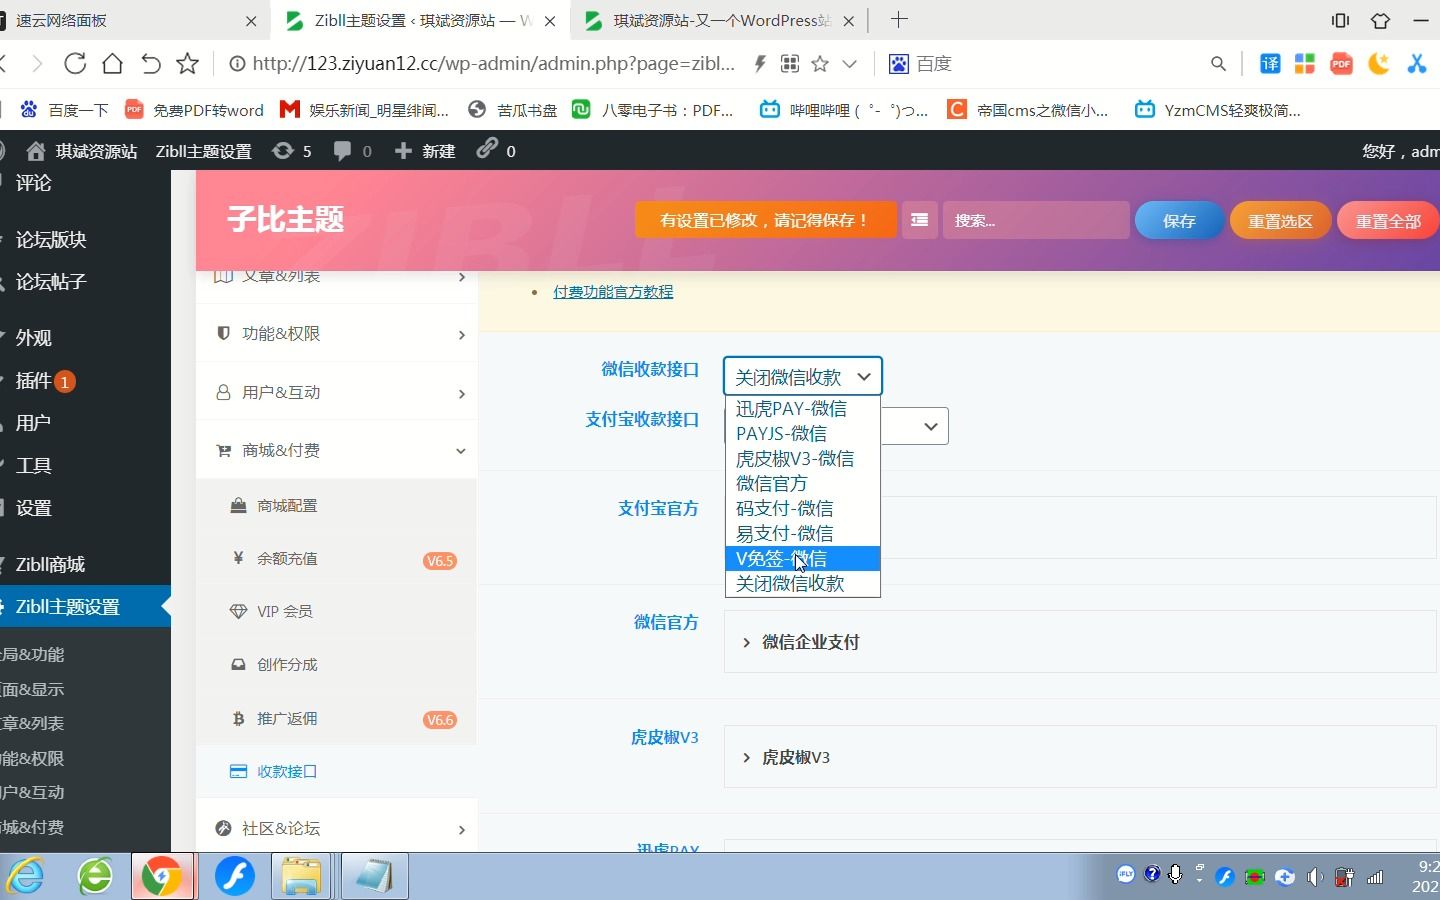Click the browser address URL field
The image size is (1440, 900).
[493, 64]
